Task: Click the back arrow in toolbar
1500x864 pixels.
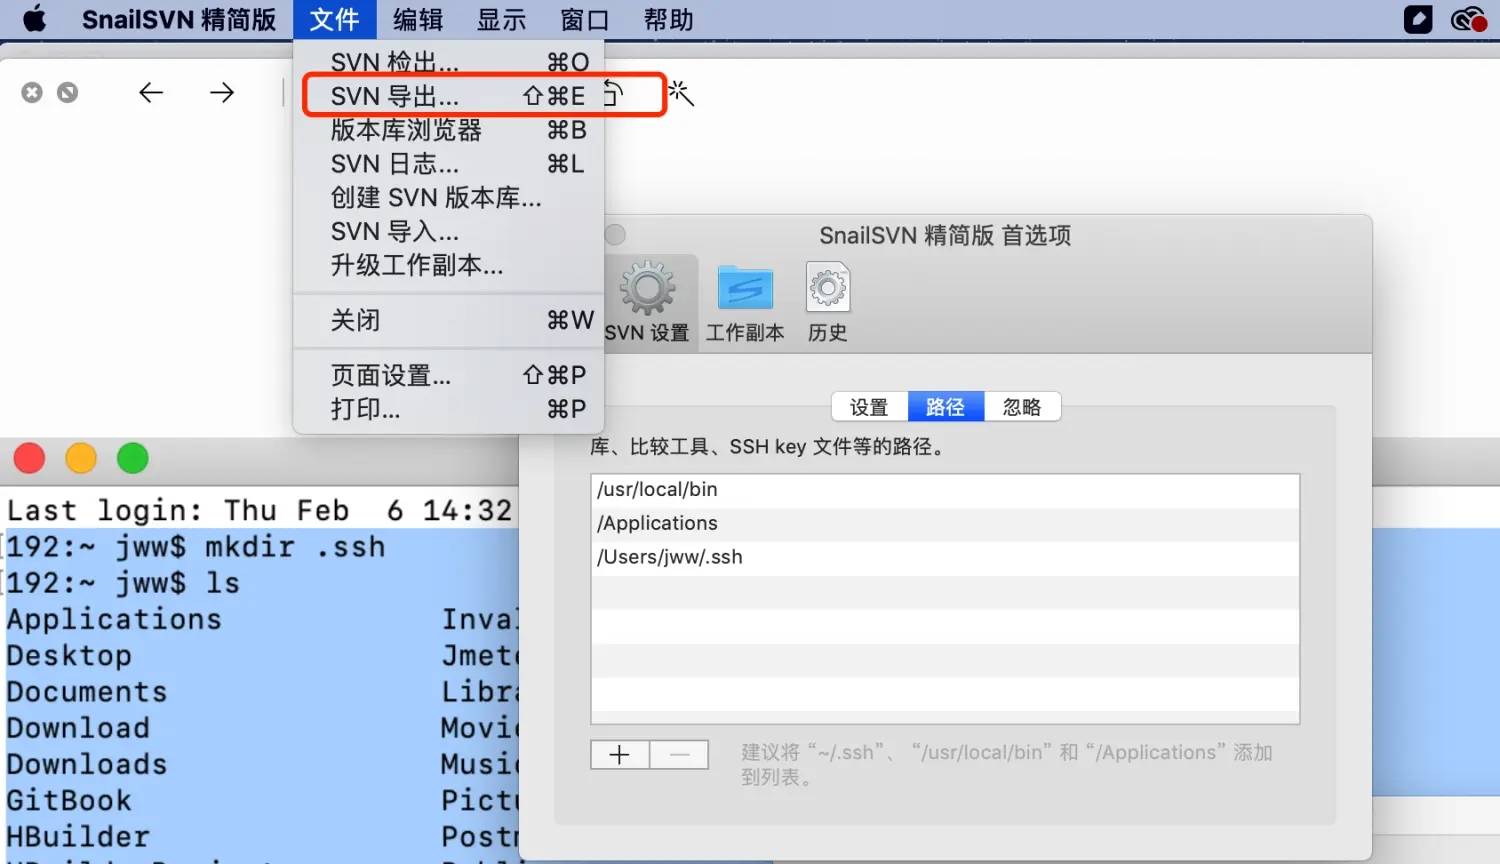Action: [151, 93]
